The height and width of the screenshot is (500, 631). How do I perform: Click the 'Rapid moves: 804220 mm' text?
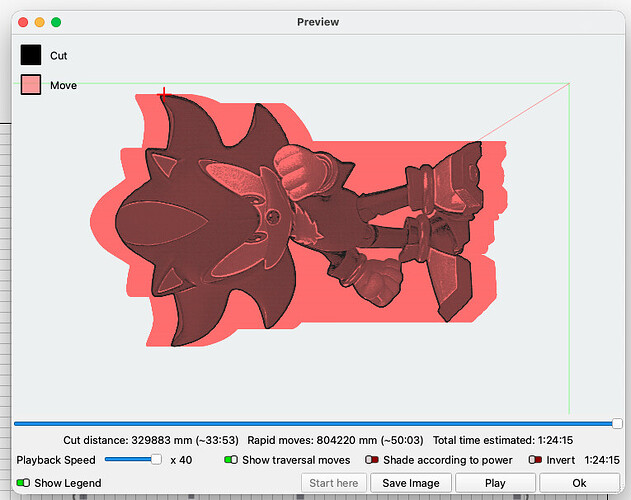(312, 440)
